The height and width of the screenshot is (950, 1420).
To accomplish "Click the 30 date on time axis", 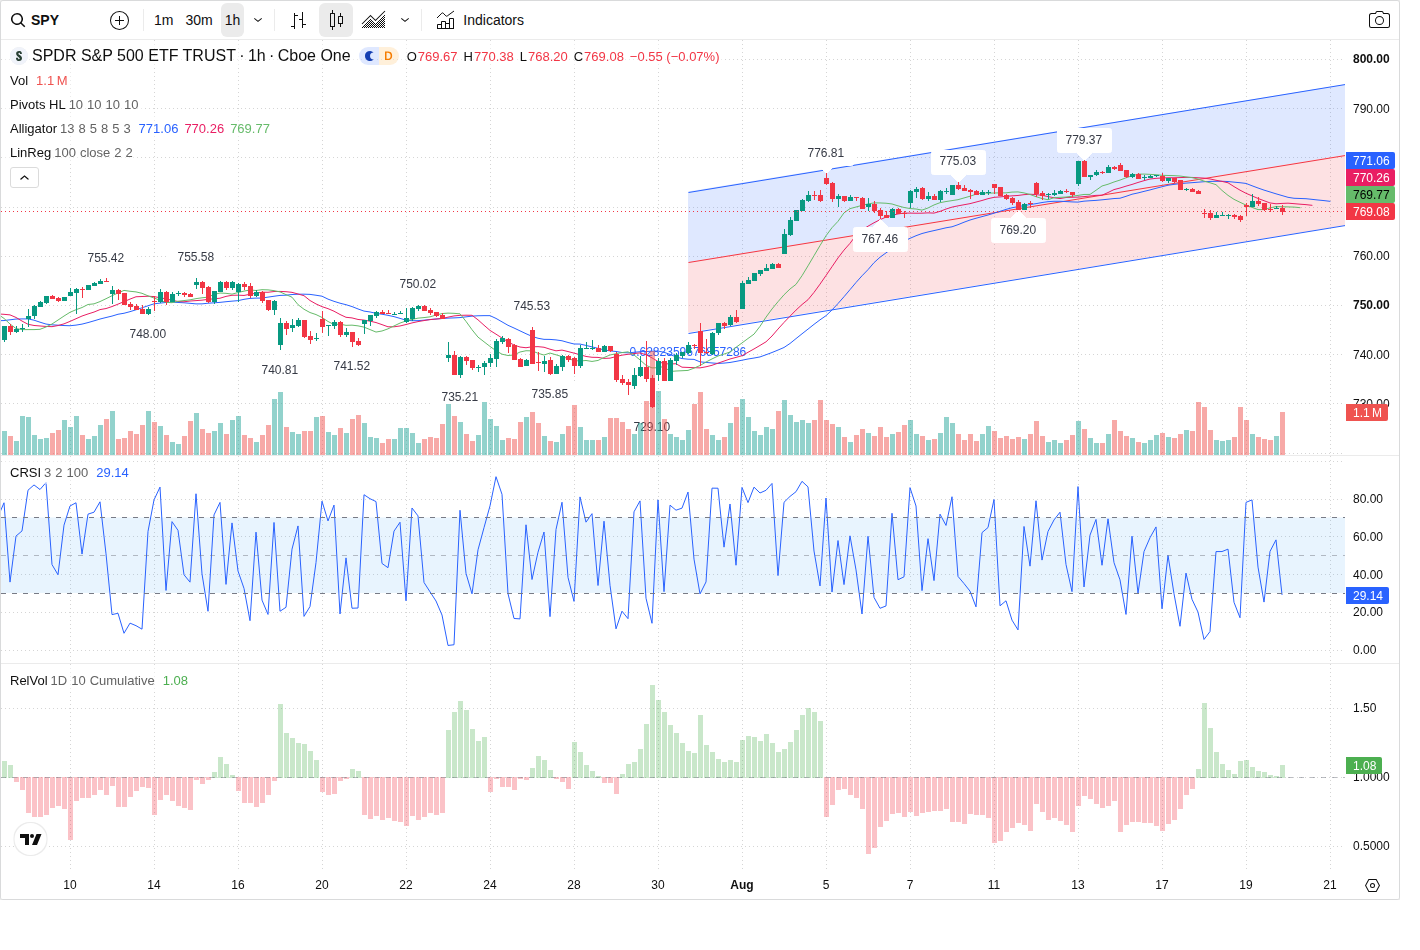I will [x=658, y=885].
